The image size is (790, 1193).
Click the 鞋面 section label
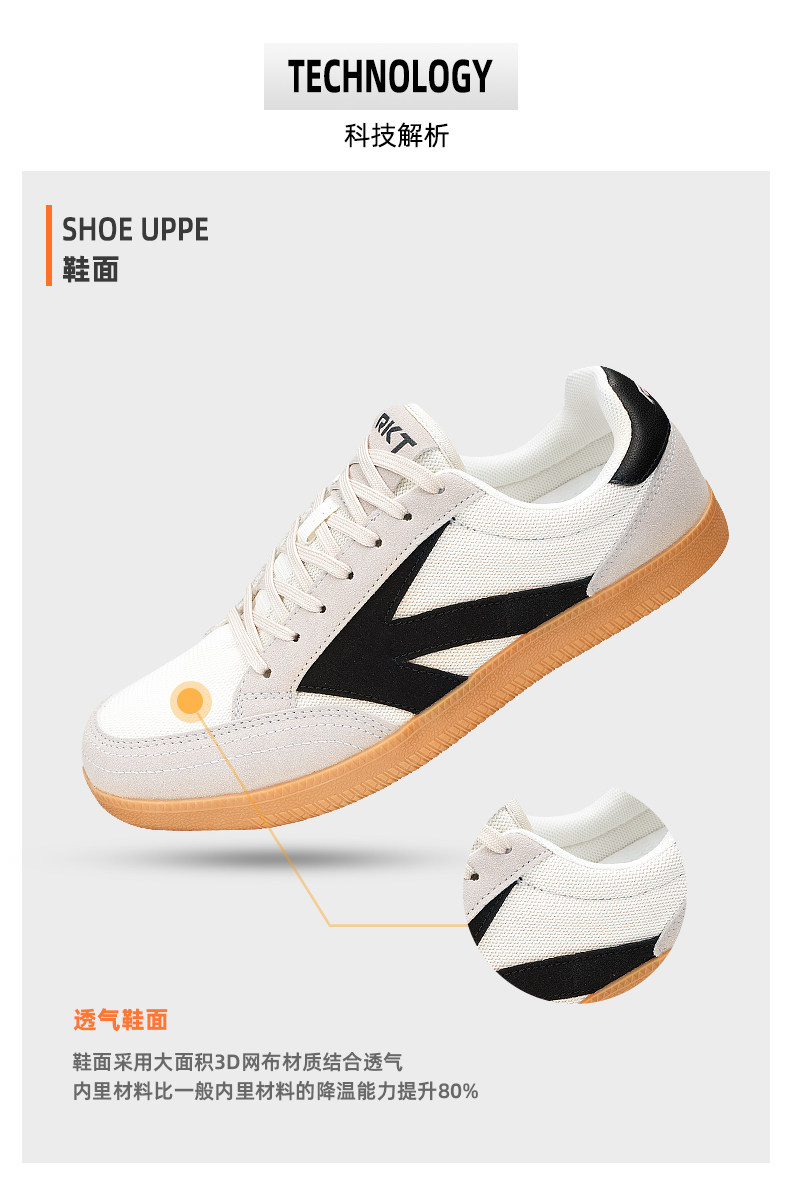coord(90,269)
